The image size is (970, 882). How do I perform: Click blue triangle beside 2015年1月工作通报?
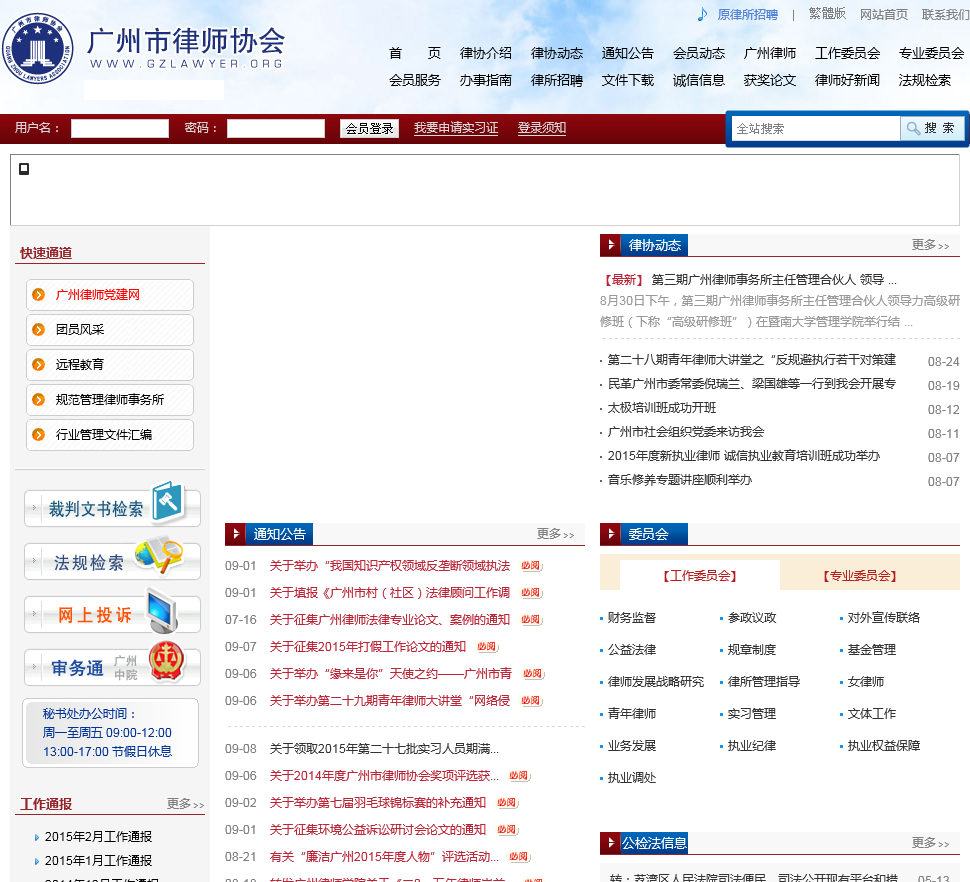point(36,861)
